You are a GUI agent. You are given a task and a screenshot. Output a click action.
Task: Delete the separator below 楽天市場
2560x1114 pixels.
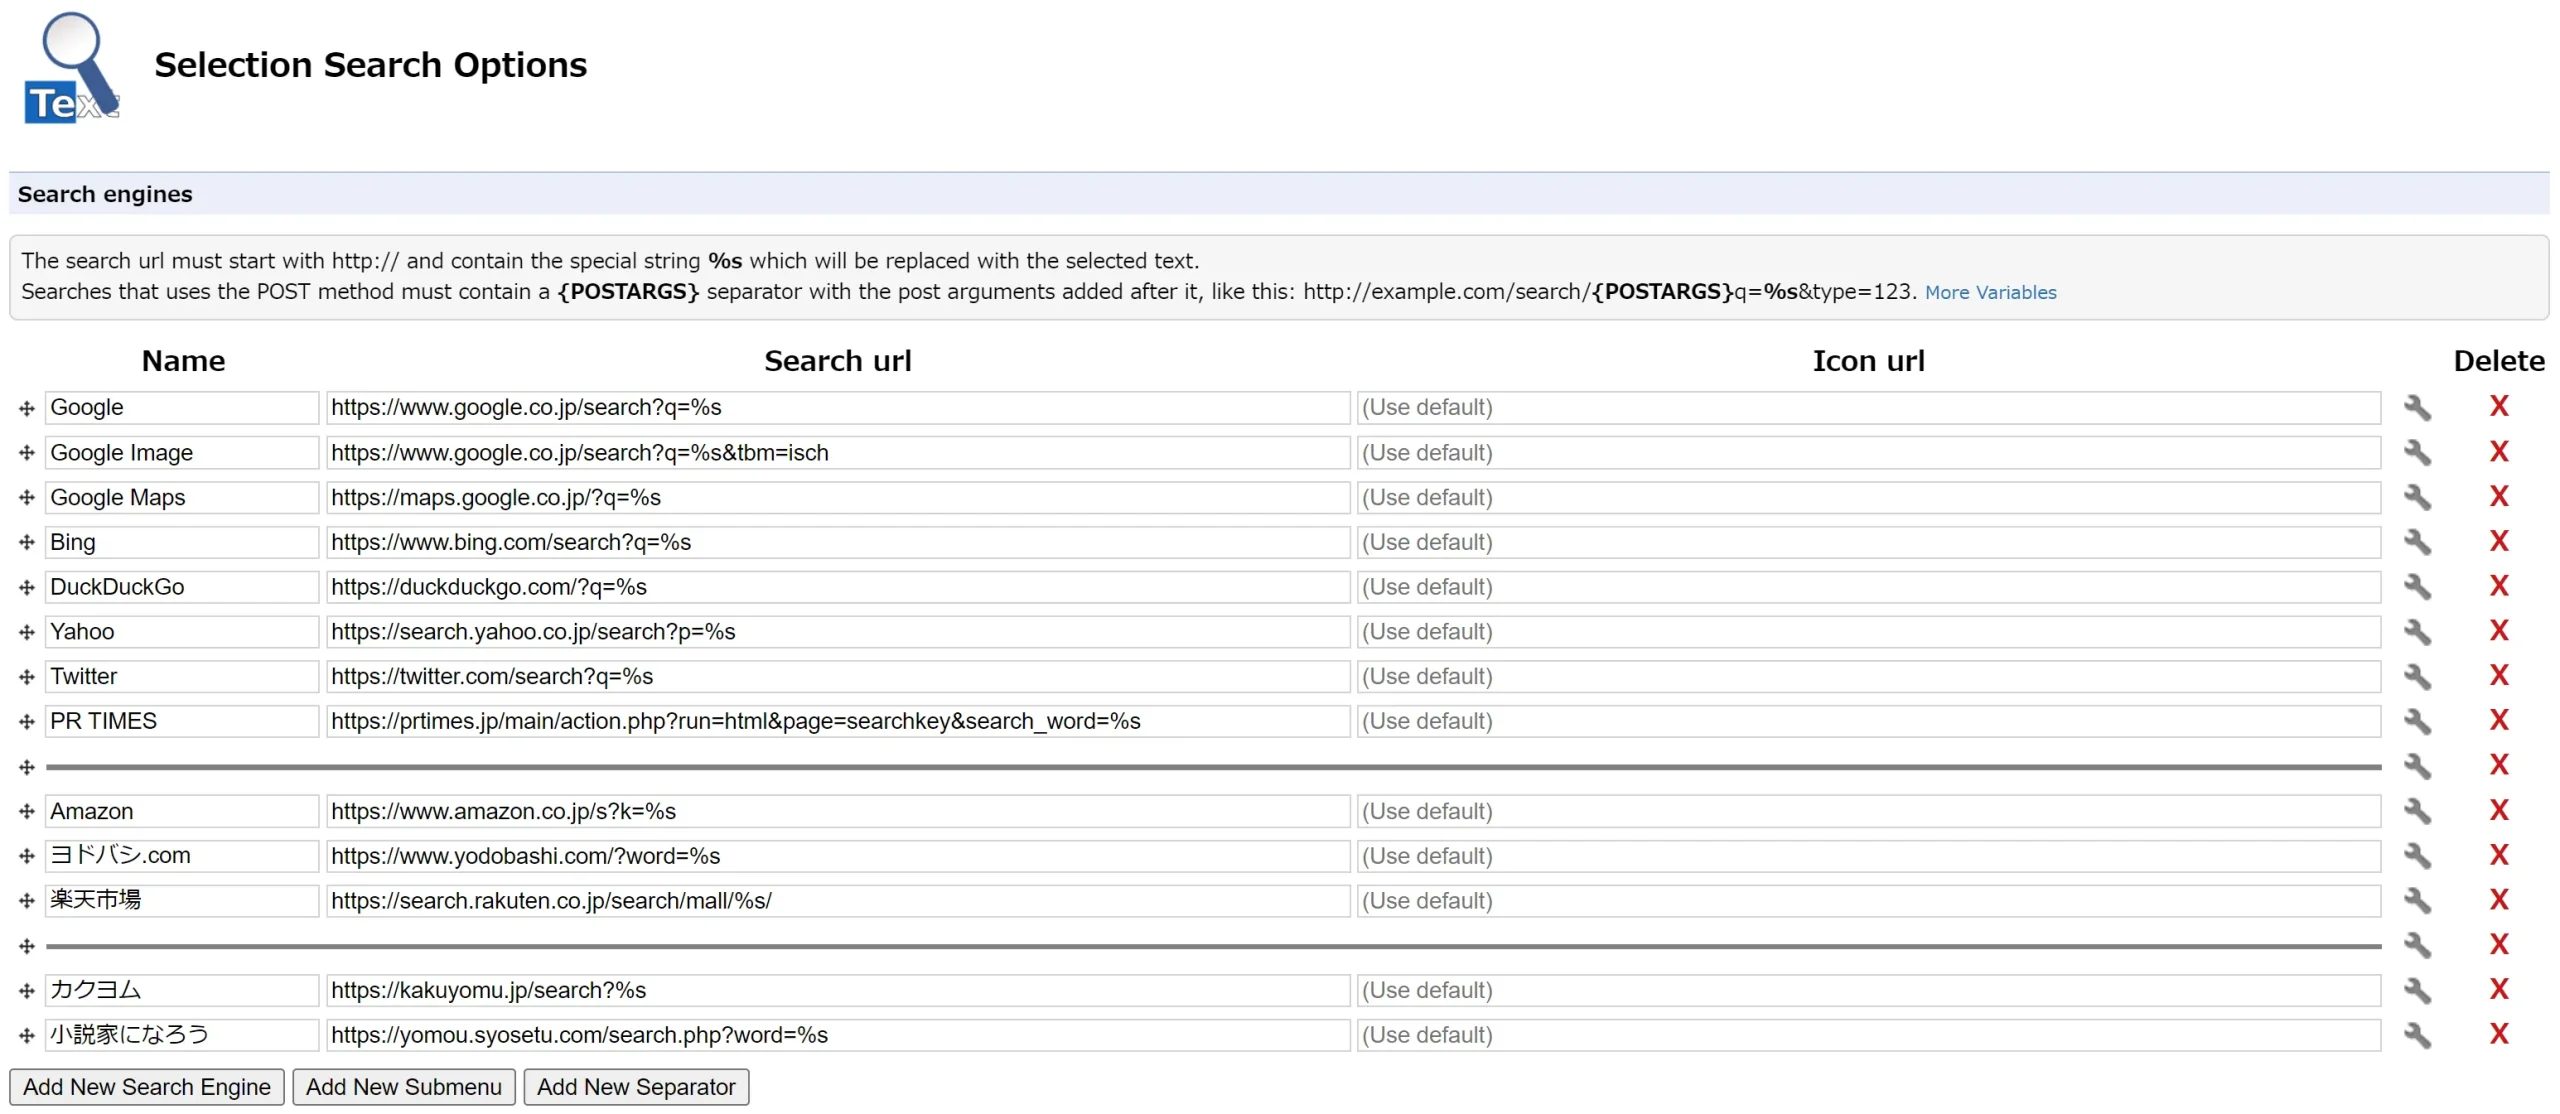point(2499,944)
